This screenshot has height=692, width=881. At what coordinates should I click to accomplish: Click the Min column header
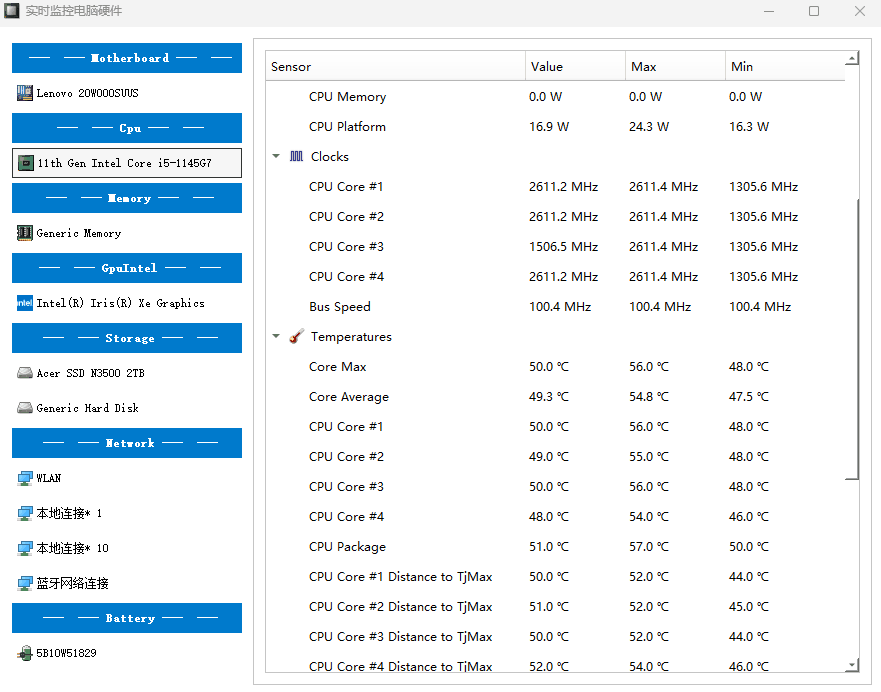tap(785, 66)
